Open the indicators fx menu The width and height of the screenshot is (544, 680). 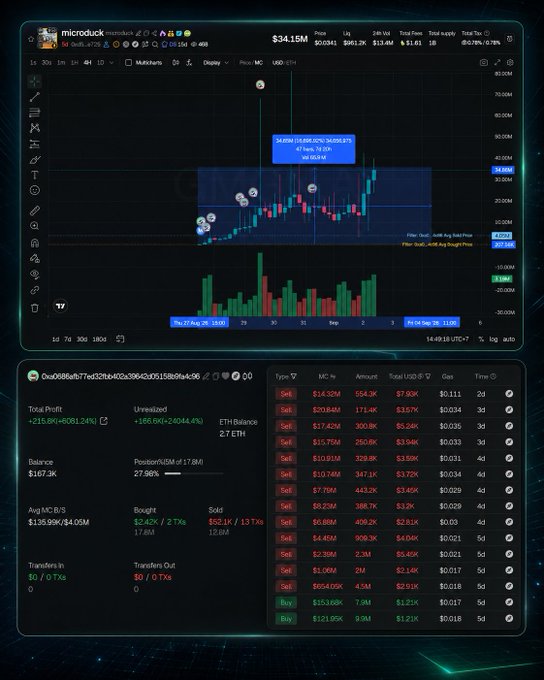(x=189, y=62)
